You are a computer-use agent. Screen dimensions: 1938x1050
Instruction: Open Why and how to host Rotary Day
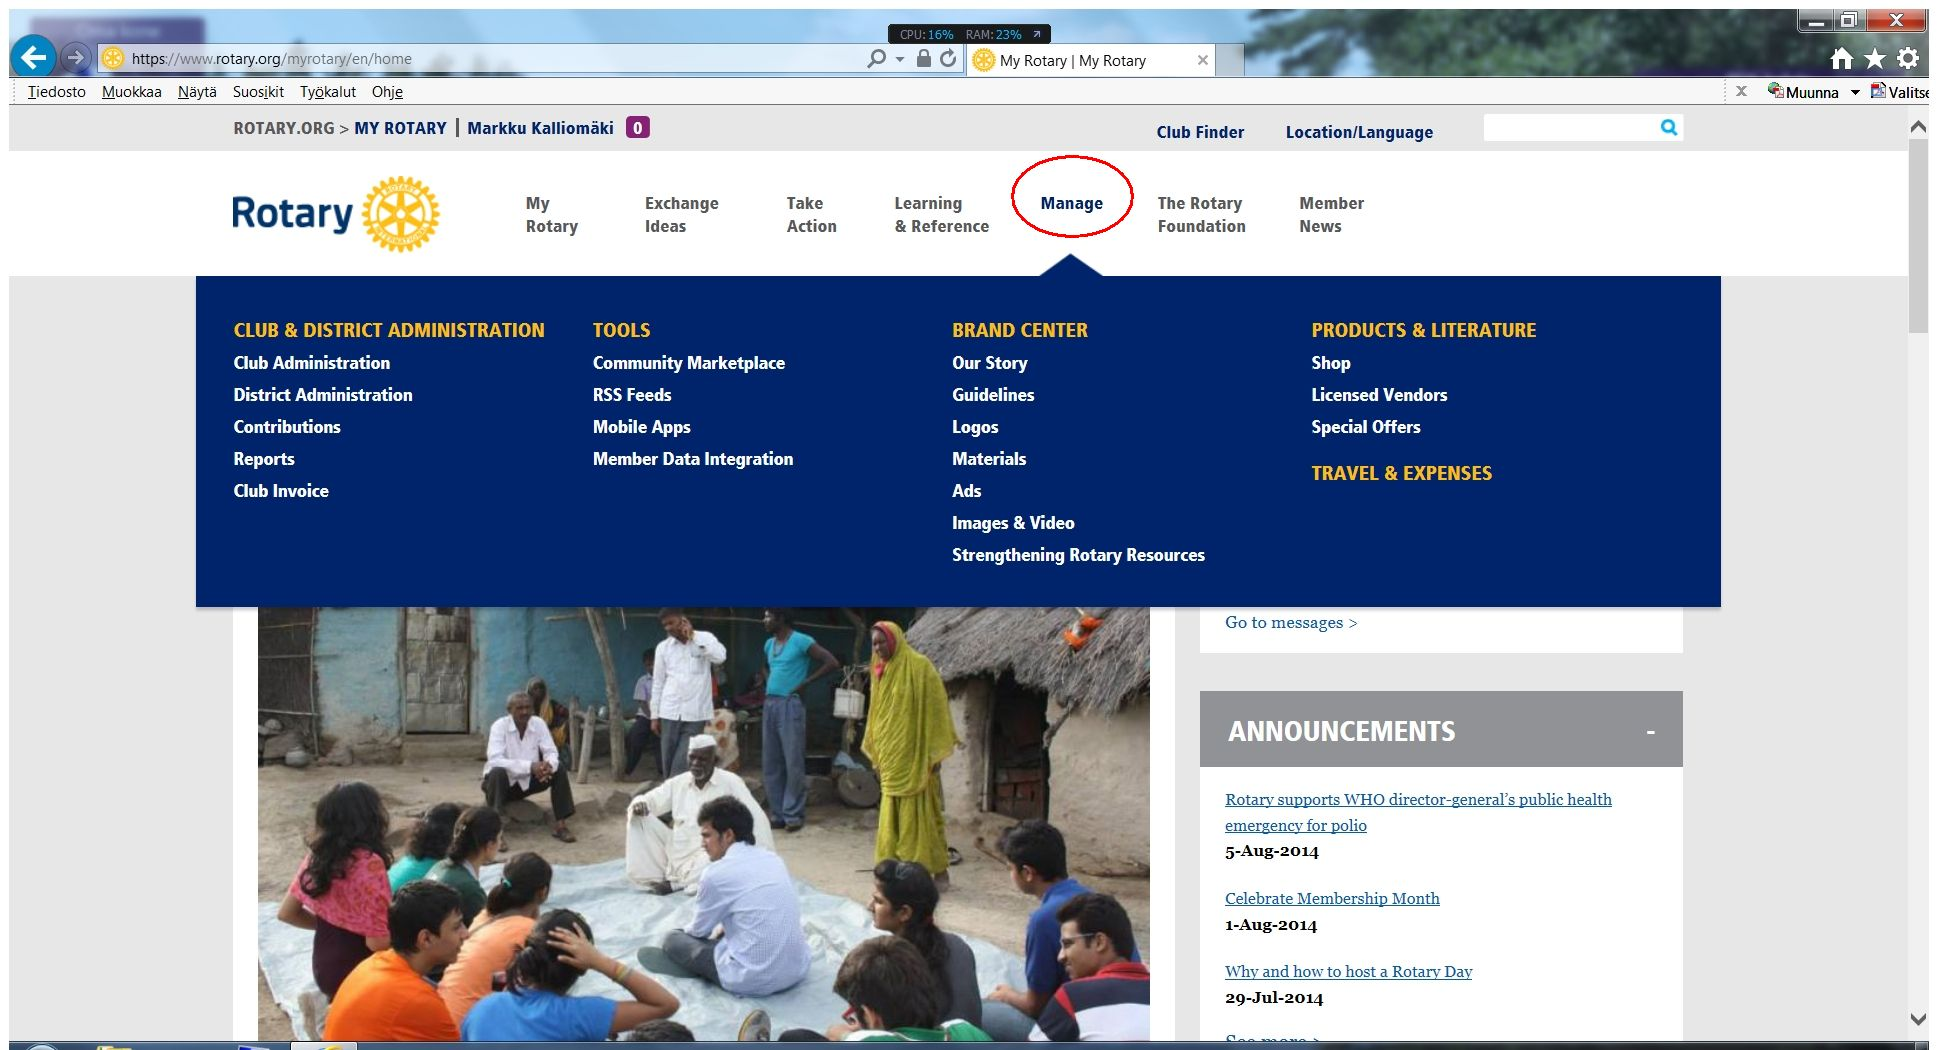[x=1348, y=971]
